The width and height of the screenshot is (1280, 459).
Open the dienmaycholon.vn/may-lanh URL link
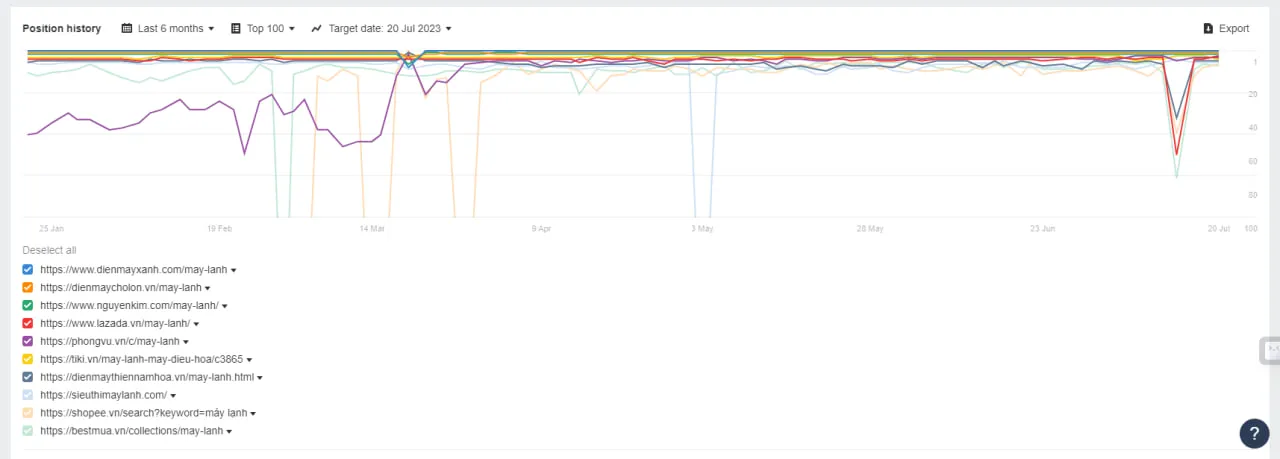click(x=120, y=288)
